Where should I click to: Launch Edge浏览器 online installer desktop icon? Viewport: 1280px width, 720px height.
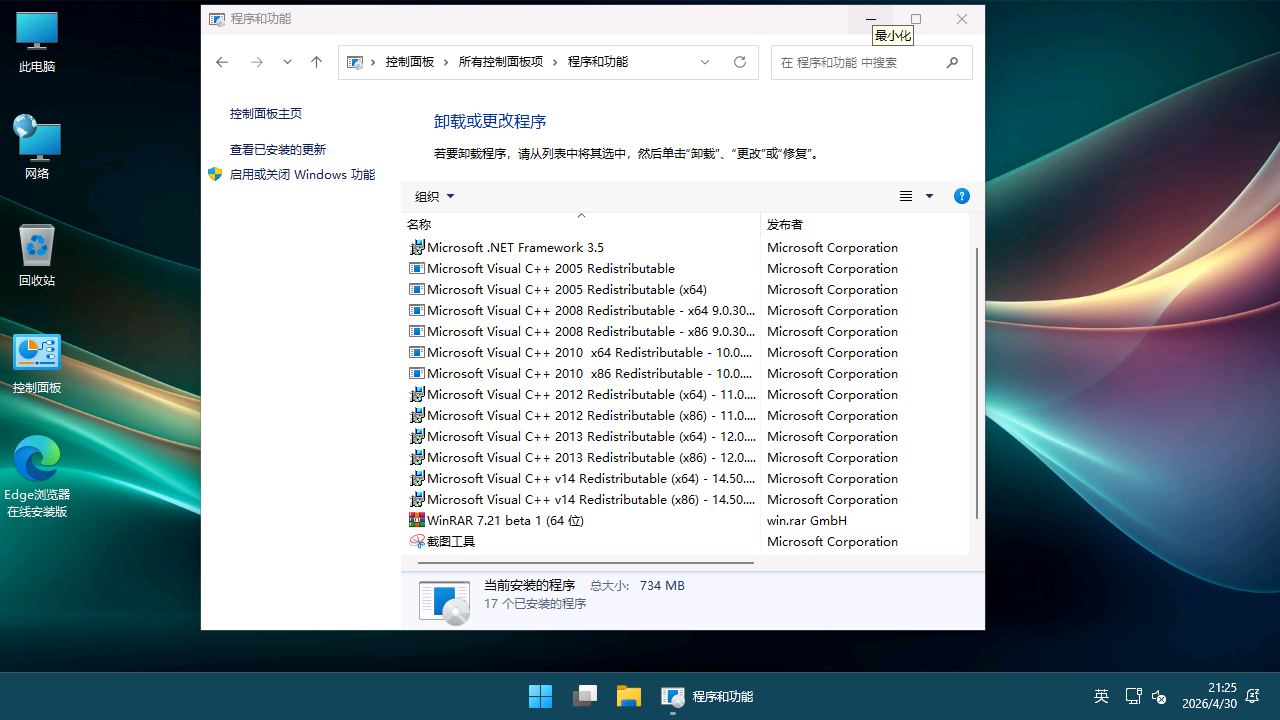point(37,476)
